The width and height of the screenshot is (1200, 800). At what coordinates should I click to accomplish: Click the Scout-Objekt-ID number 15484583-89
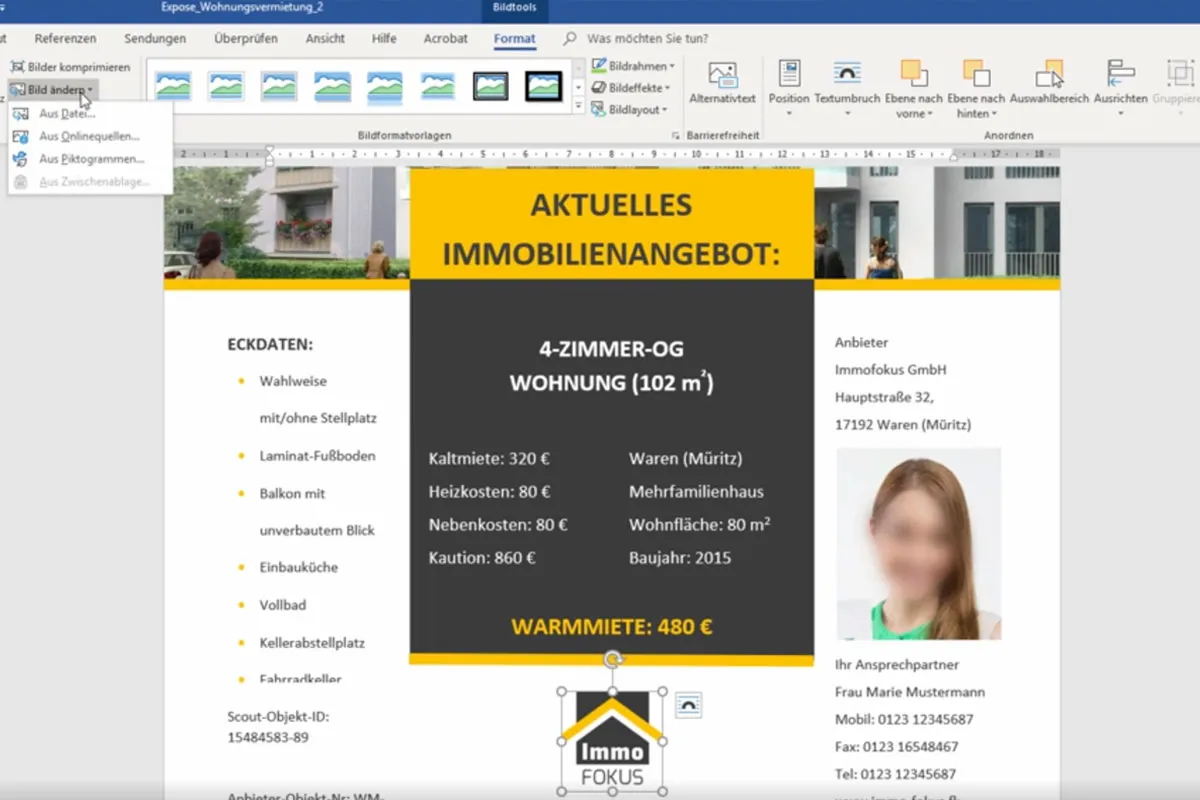pyautogui.click(x=268, y=738)
